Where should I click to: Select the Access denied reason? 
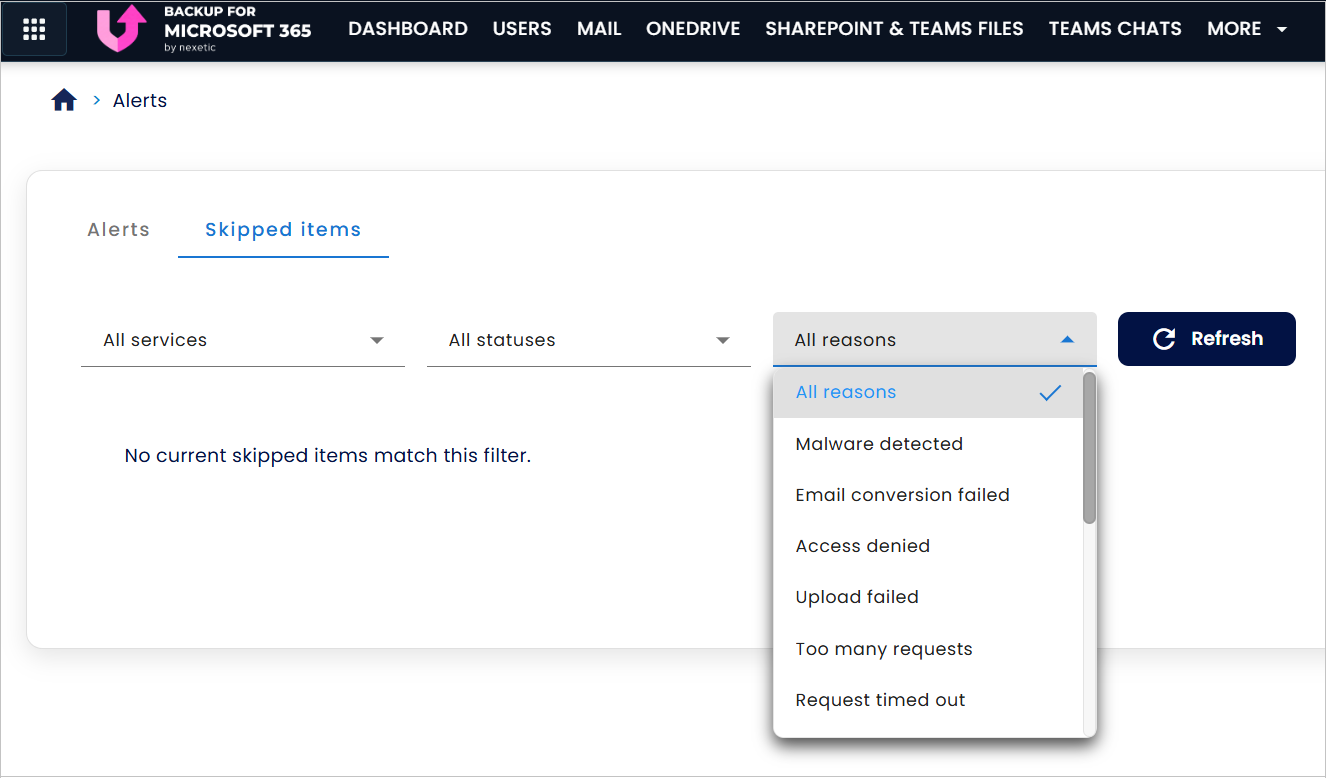928,546
